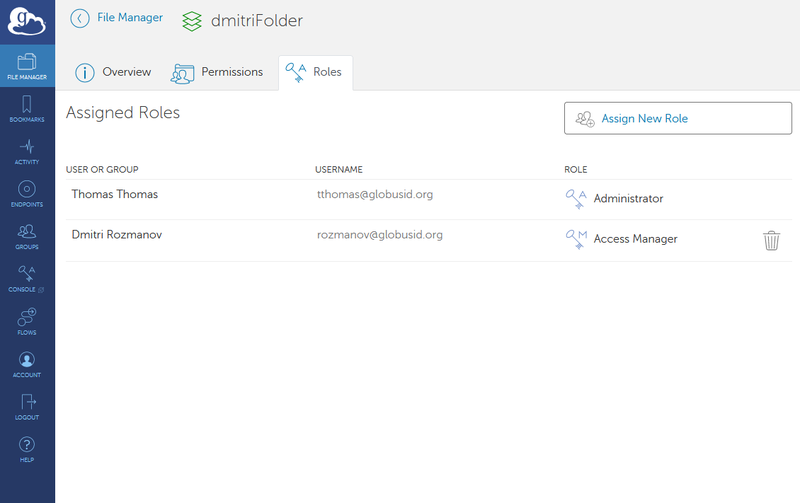800x503 pixels.
Task: Open Activity in the sidebar
Action: (27, 151)
